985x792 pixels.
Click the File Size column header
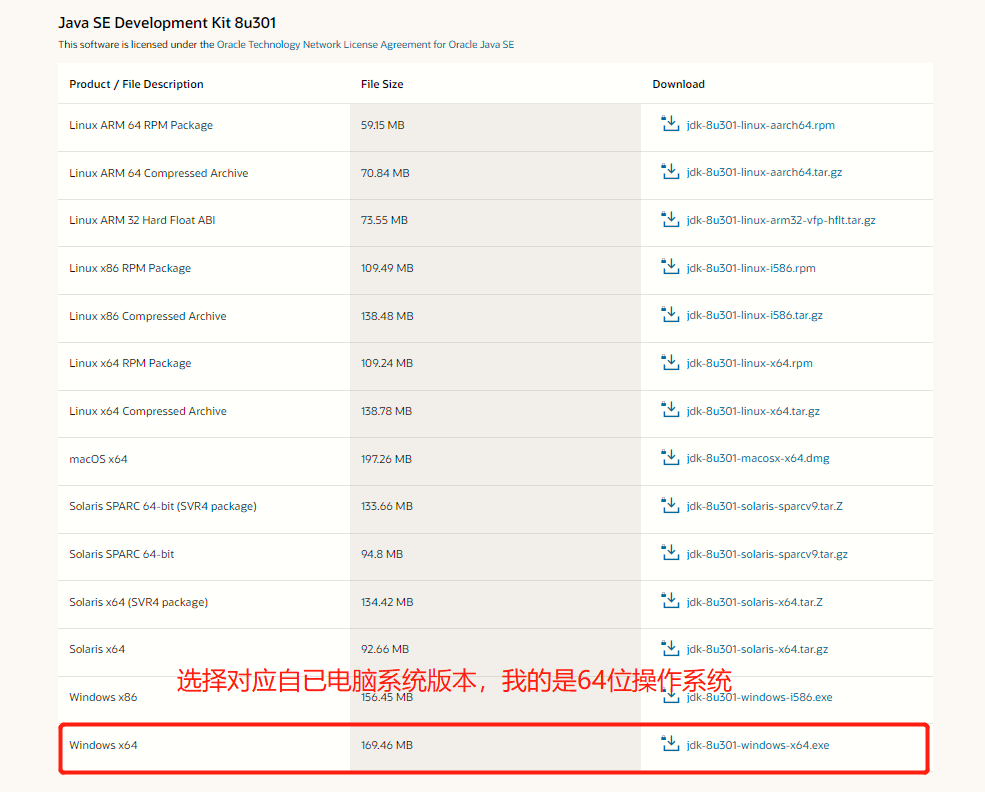382,84
